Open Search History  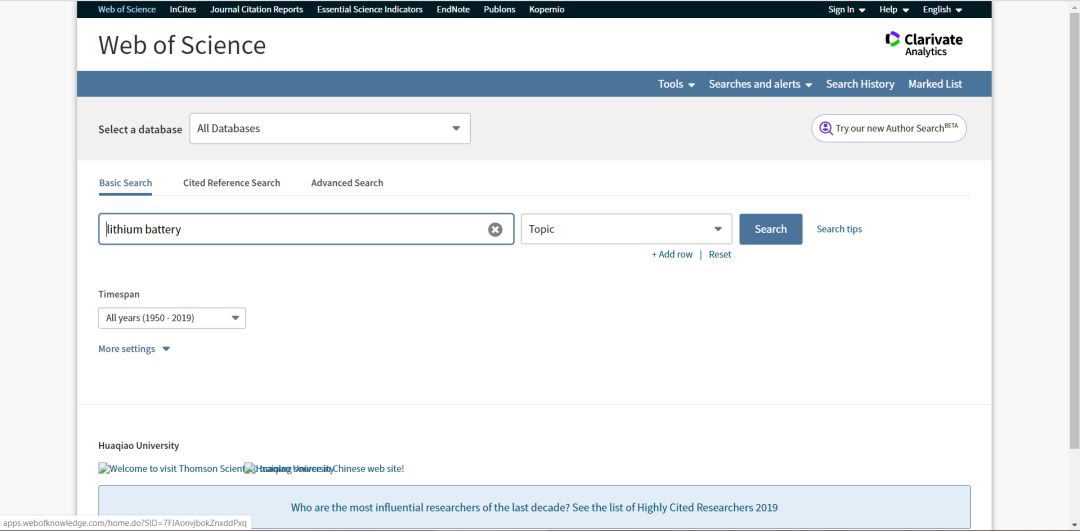(x=860, y=84)
